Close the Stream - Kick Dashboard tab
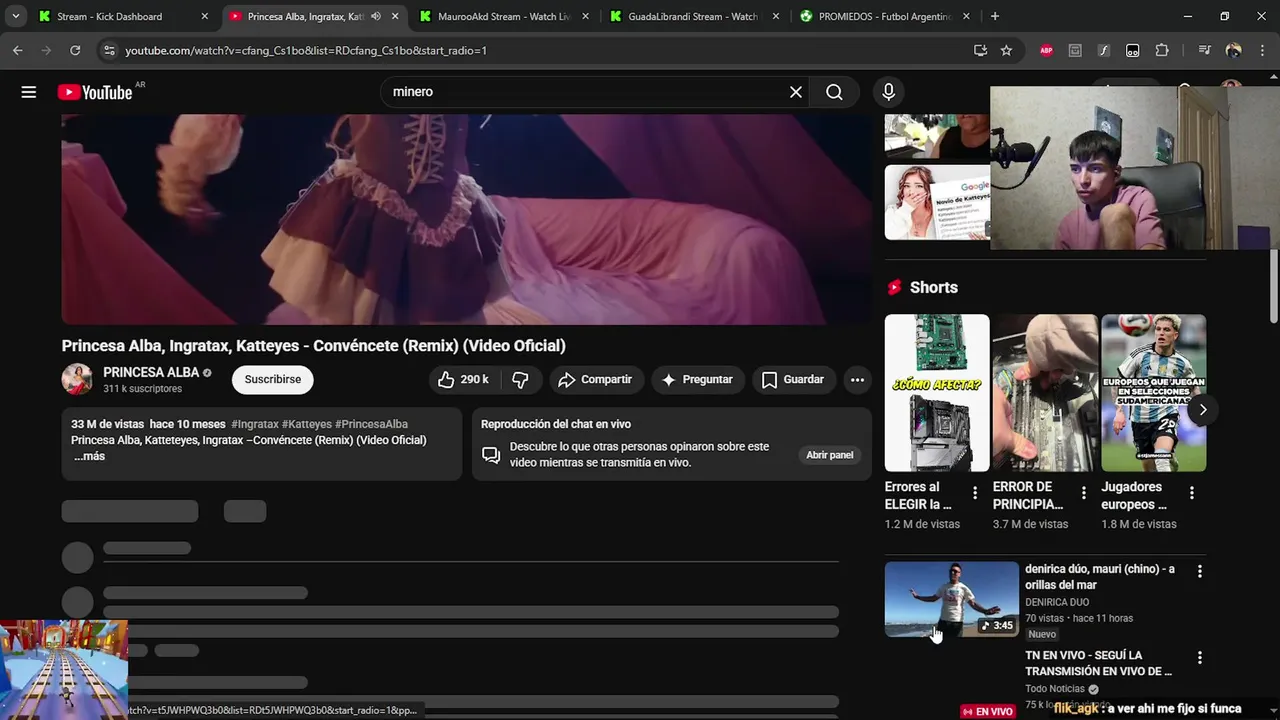This screenshot has height=720, width=1280. click(x=205, y=17)
